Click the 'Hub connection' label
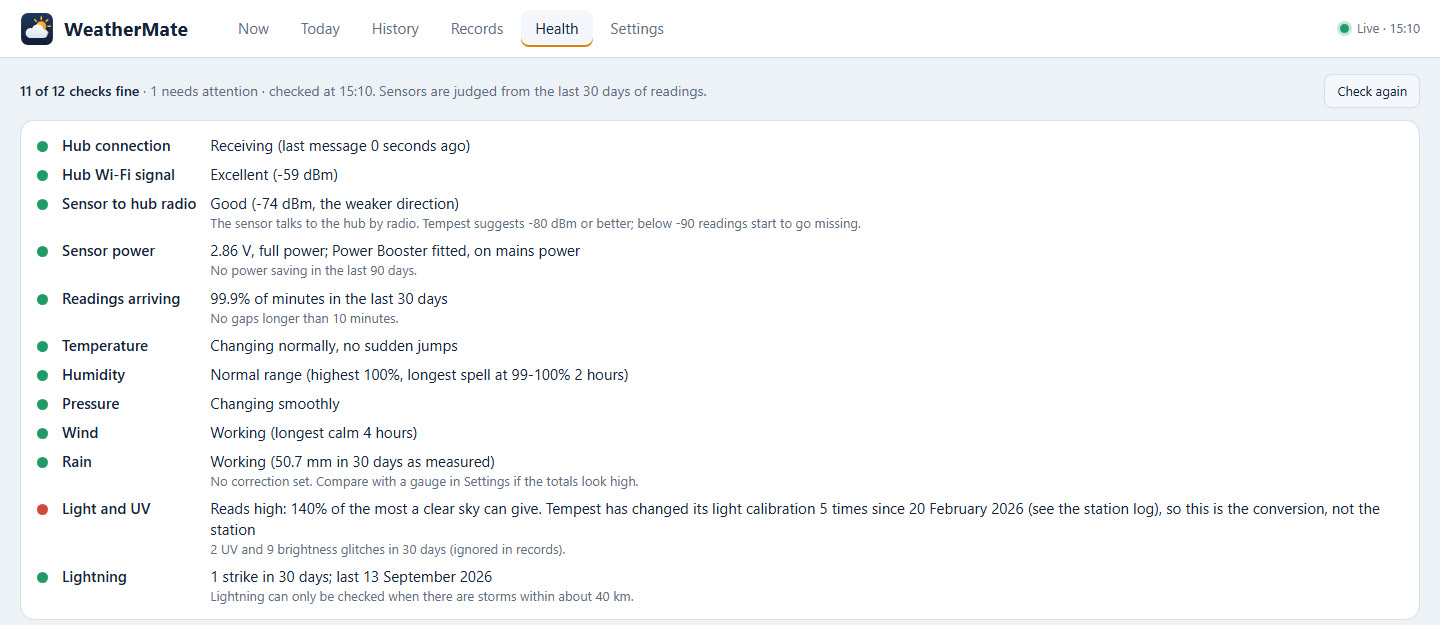The image size is (1440, 625). (x=116, y=146)
